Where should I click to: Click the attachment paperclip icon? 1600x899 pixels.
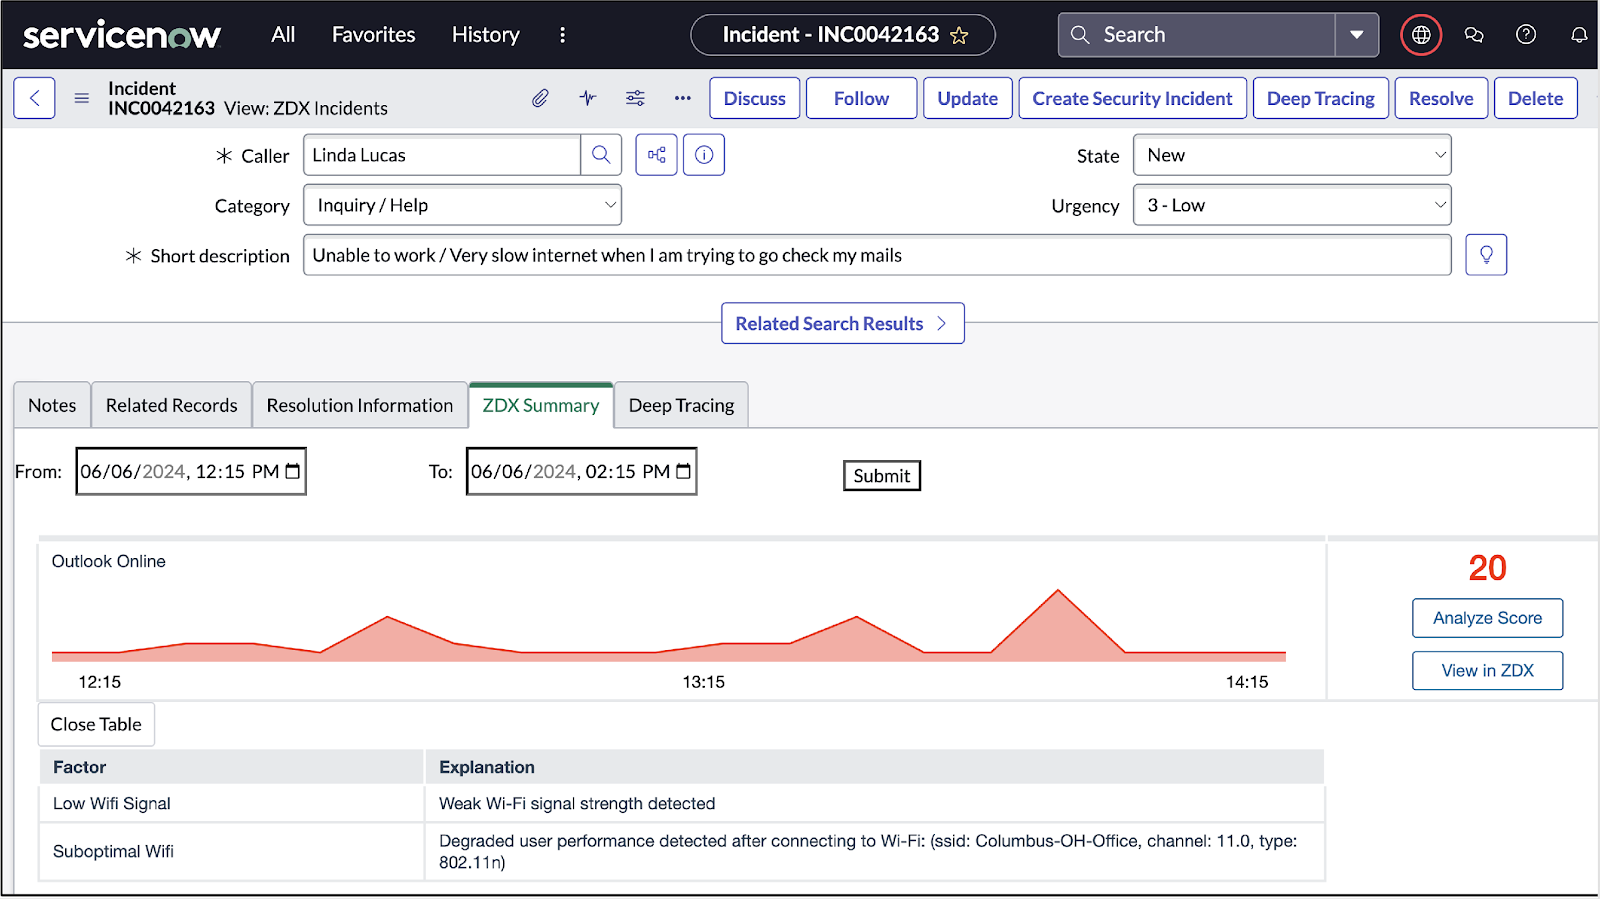(x=540, y=98)
